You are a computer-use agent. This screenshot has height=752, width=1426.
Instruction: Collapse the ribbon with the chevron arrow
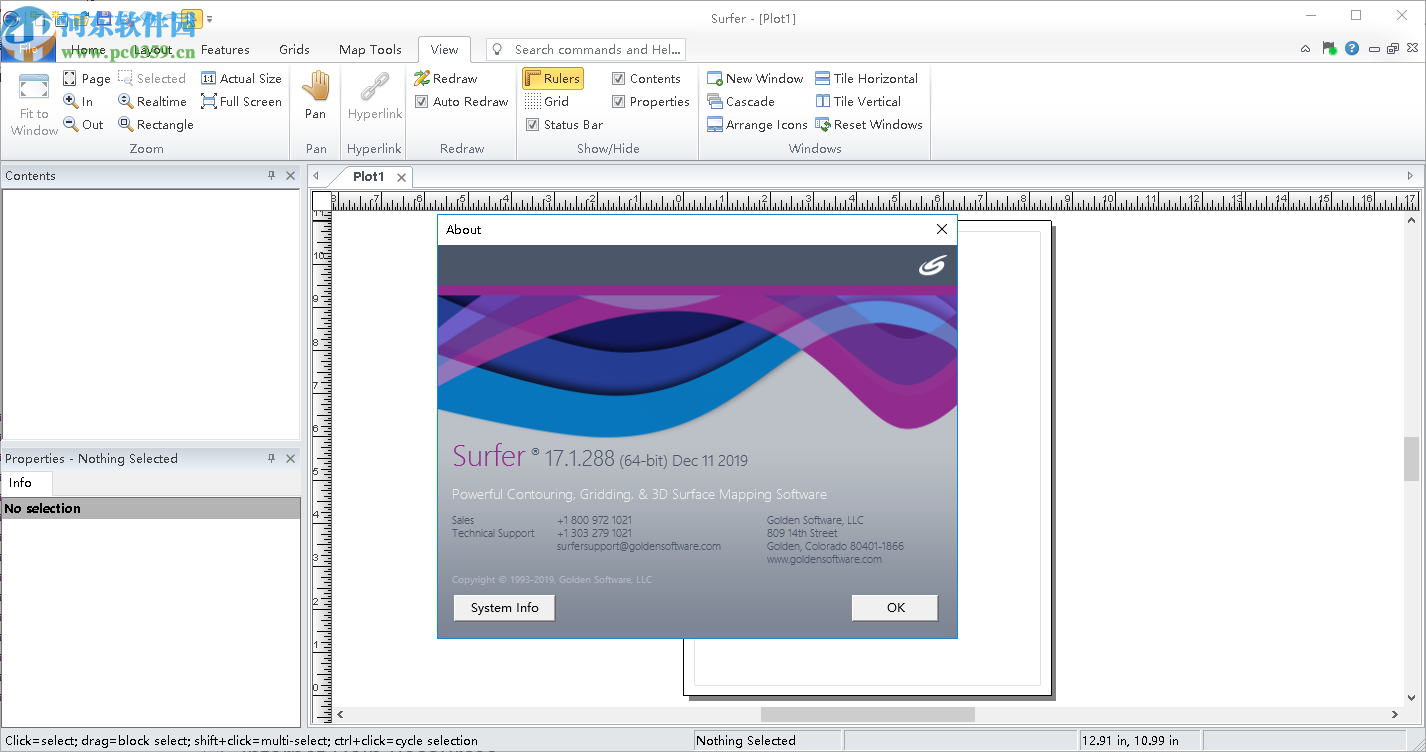point(1305,47)
